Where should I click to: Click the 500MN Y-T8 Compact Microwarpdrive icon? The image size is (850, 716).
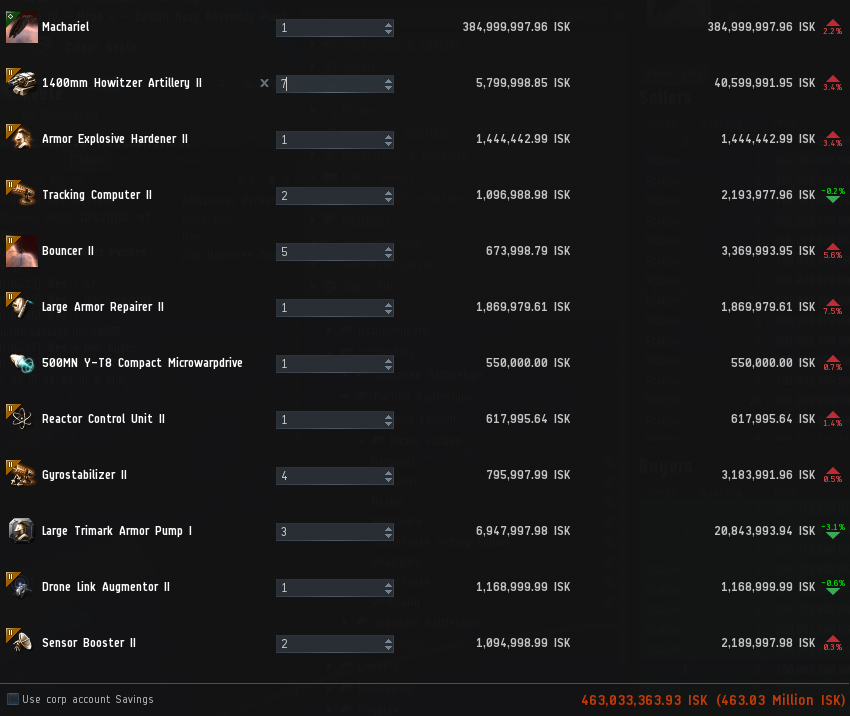[22, 363]
